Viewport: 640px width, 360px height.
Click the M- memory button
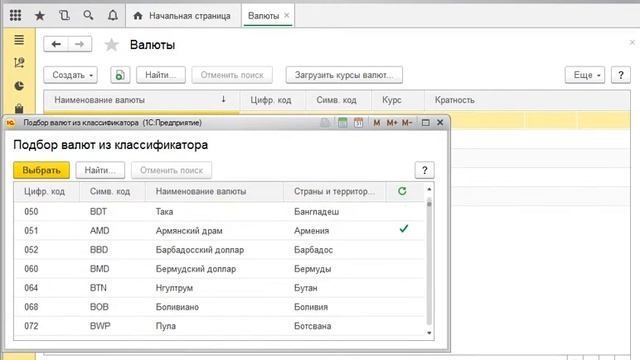407,122
